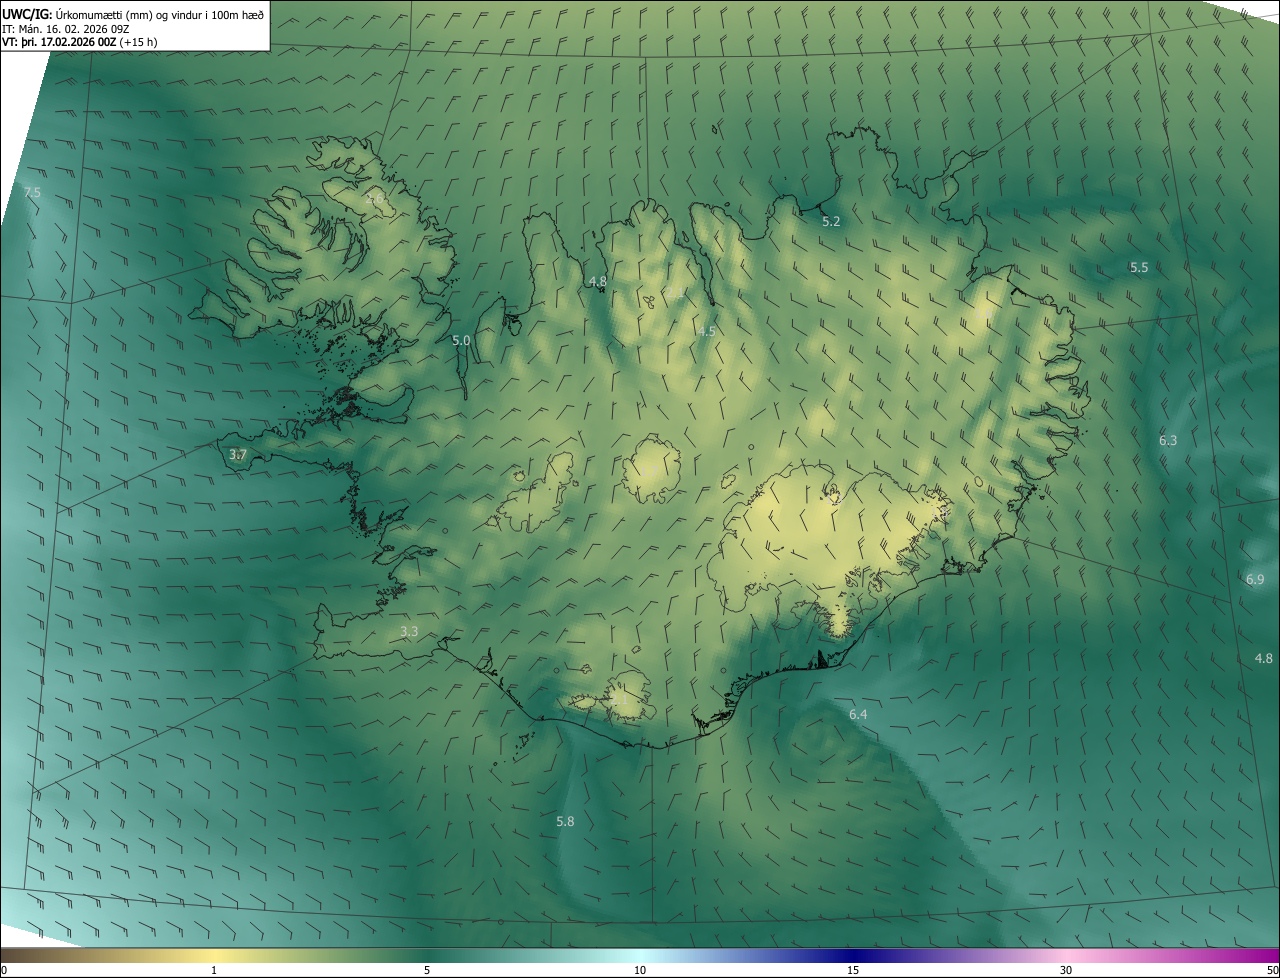Click the color scale tick label 50

pos(1272,970)
